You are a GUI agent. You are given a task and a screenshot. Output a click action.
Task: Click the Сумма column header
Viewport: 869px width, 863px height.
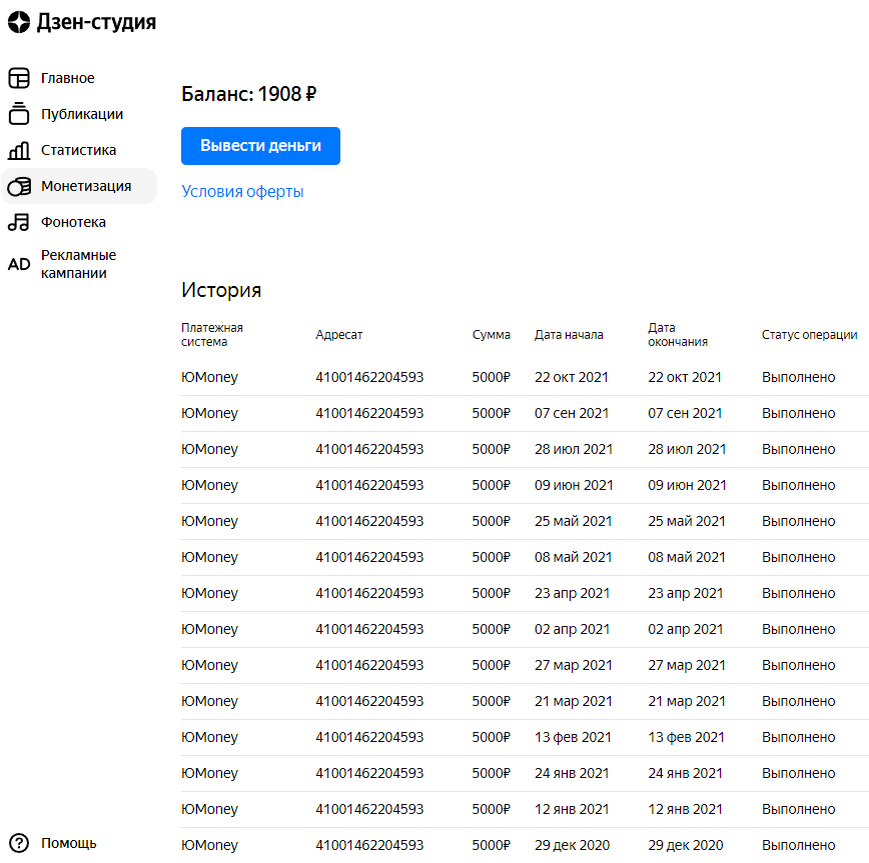coord(491,335)
